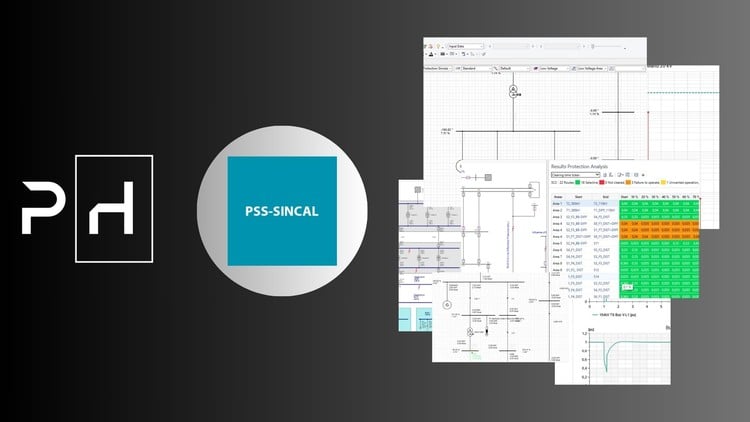
Task: Open the Protection Devices dropdown
Action: point(438,68)
